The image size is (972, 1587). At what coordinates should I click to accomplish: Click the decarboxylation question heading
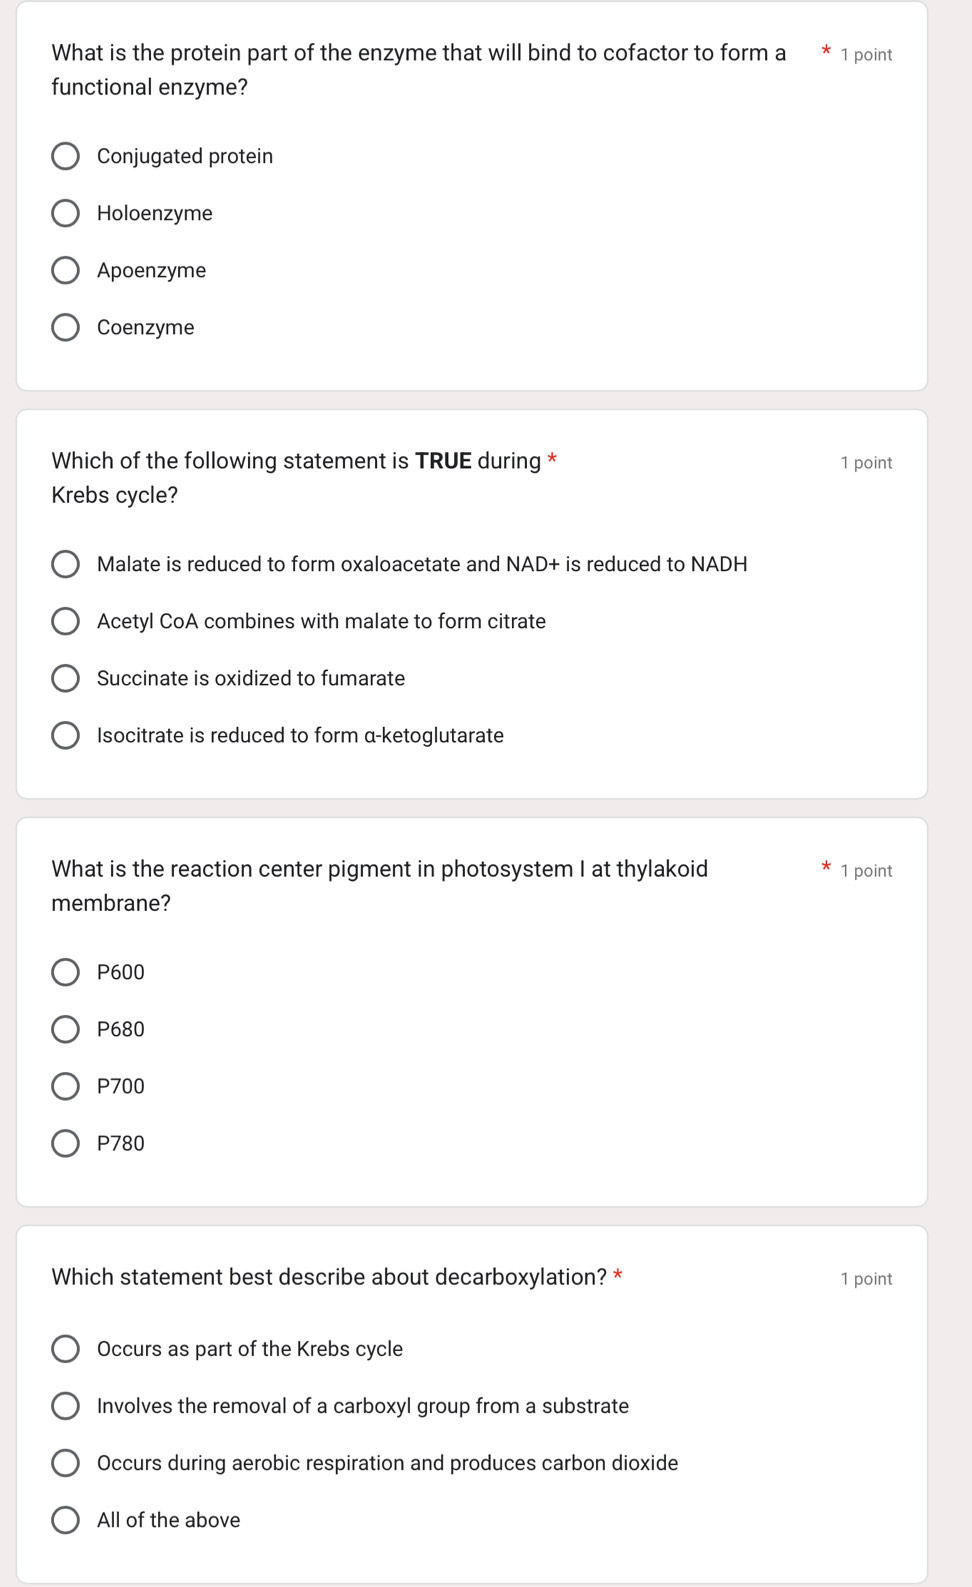tap(329, 1277)
